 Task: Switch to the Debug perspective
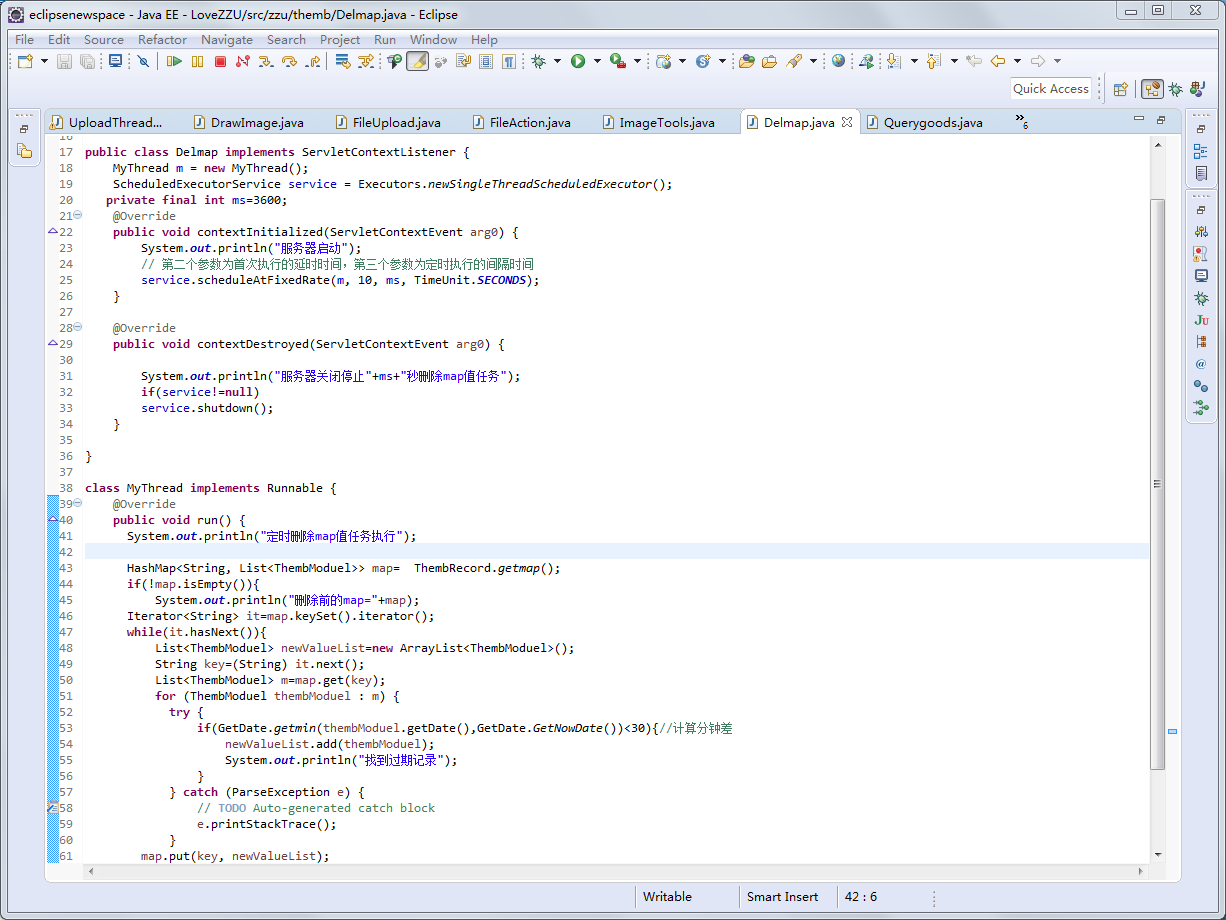tap(1175, 89)
